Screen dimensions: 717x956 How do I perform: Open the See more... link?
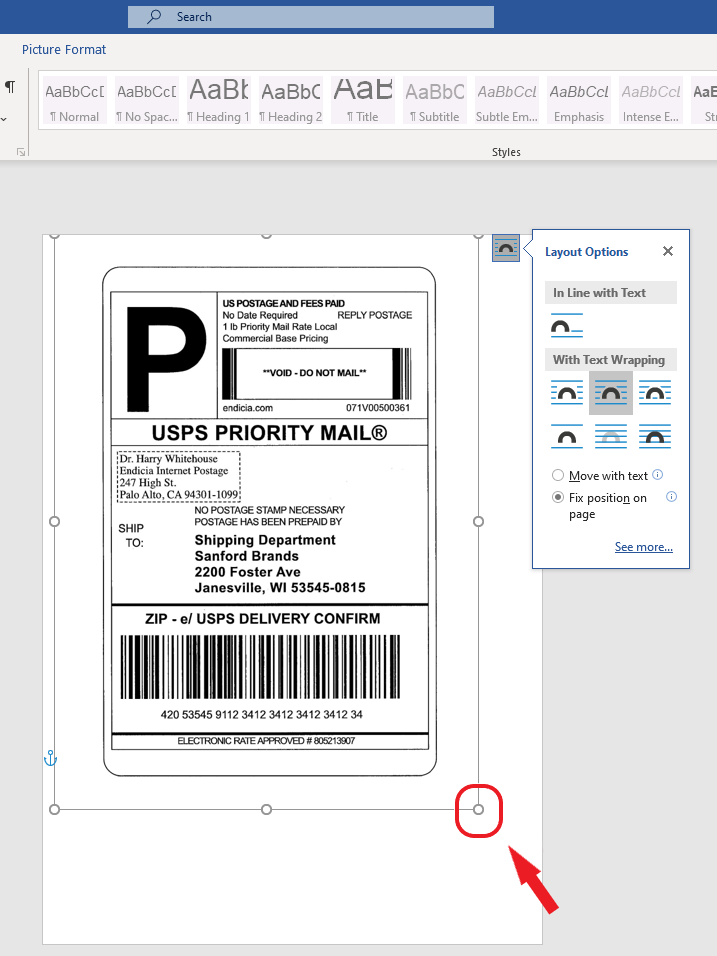pos(643,547)
